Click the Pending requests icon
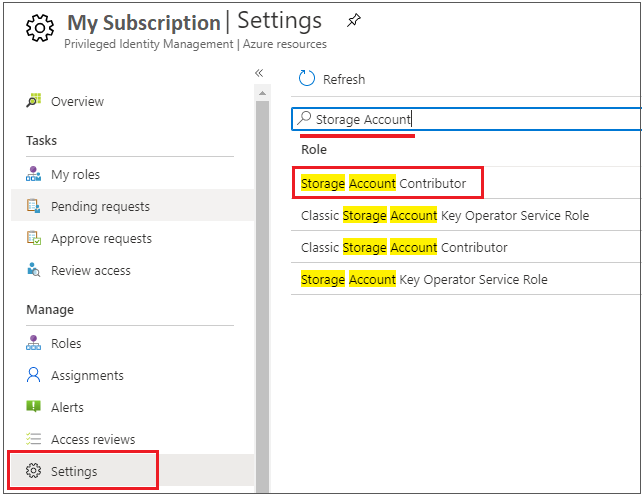This screenshot has height=497, width=644. coord(33,206)
